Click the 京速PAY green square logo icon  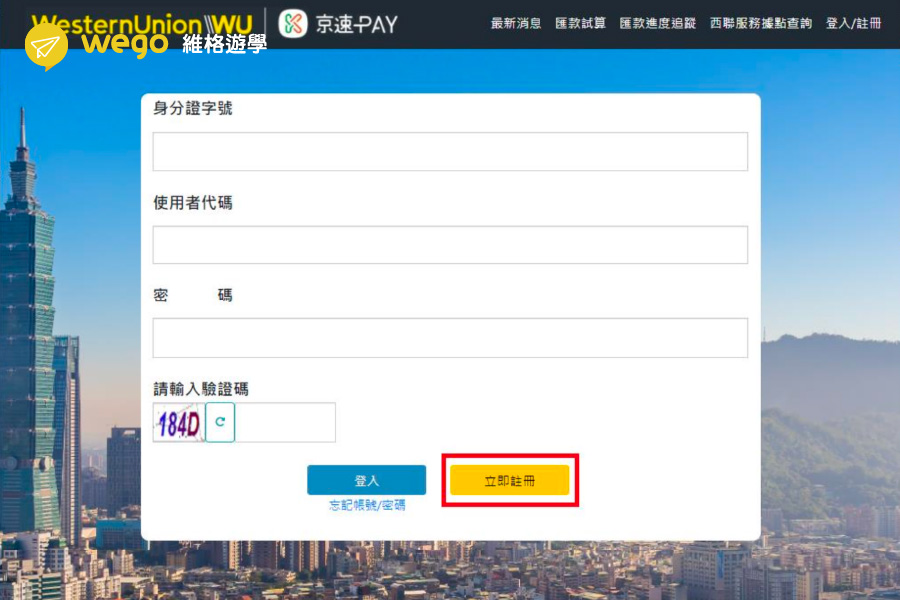293,23
